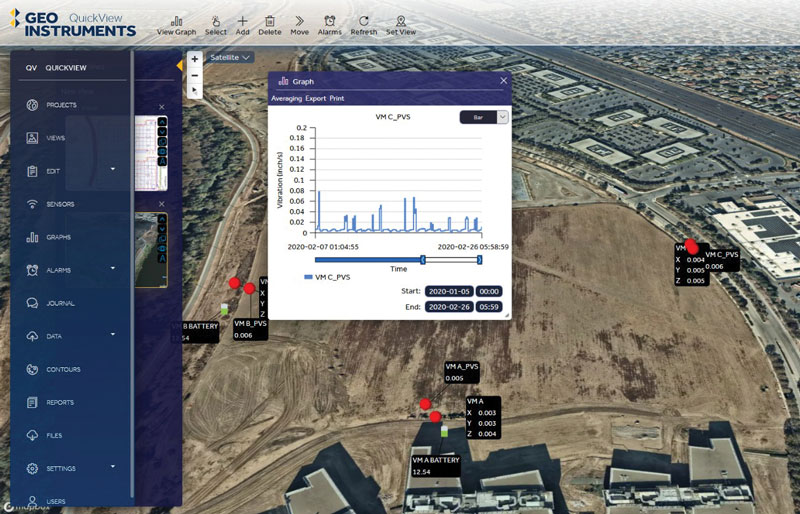Open the Averaging menu in Graph window

[x=287, y=99]
